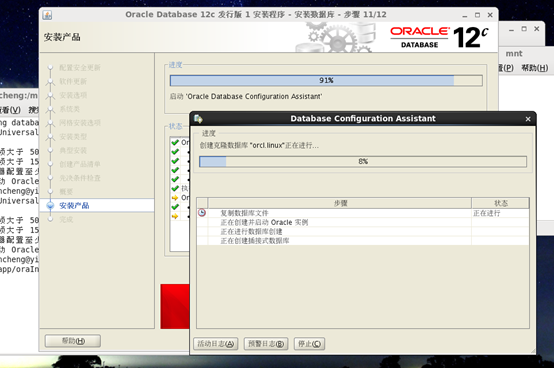
Task: Click the DBCA 8% progress bar
Action: (363, 161)
